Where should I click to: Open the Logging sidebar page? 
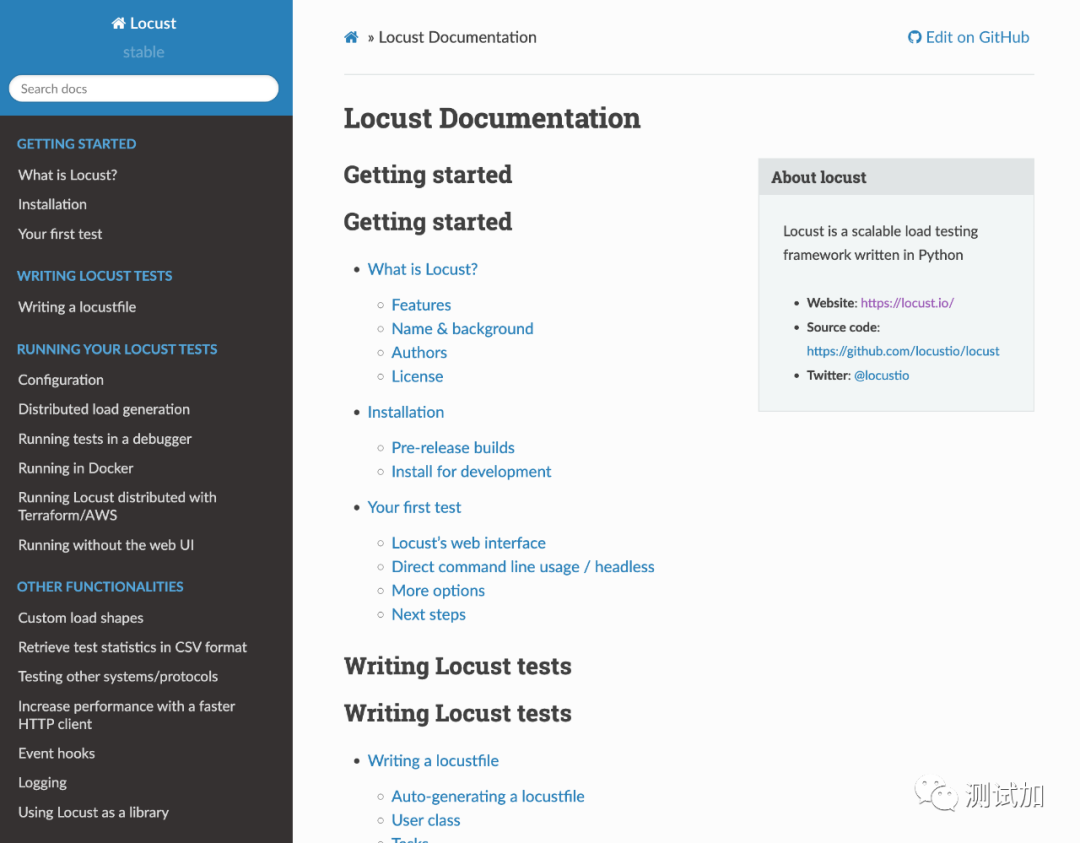click(x=43, y=783)
